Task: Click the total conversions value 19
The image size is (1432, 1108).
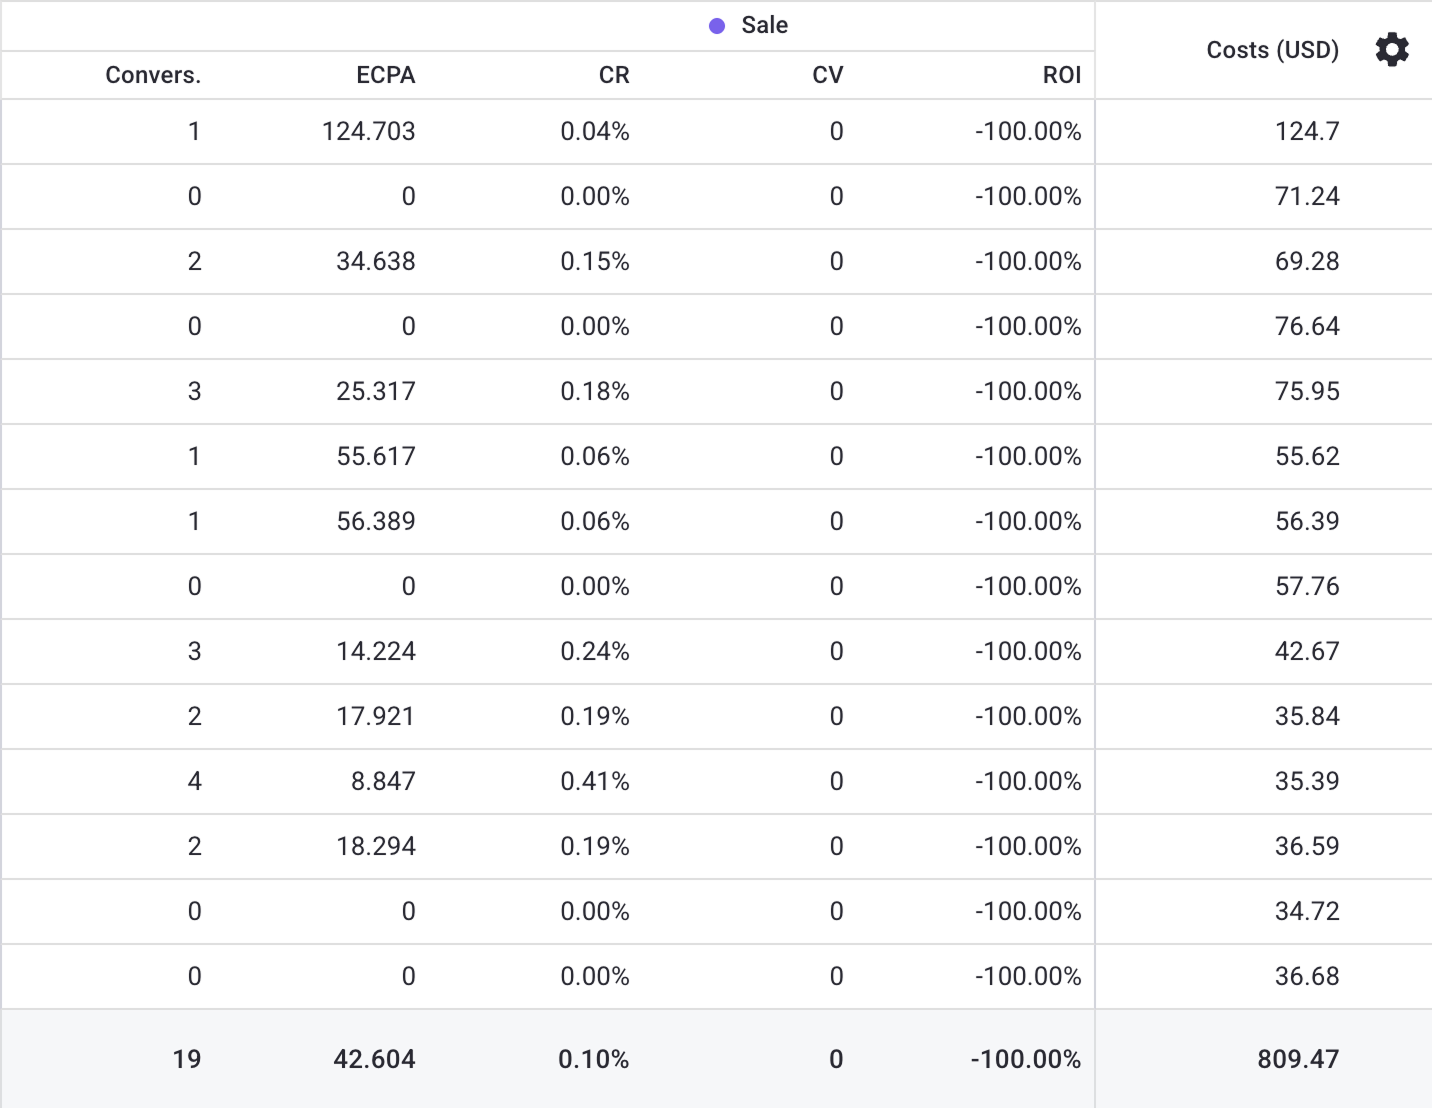Action: pos(186,1060)
